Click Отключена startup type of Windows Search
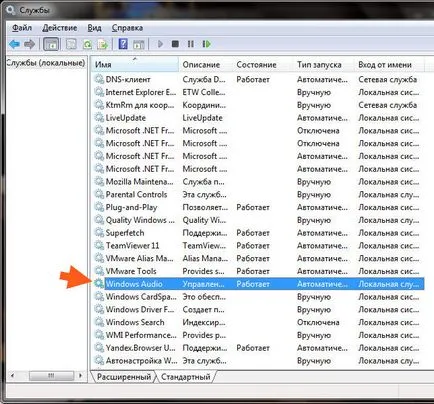Viewport: 434px width, 404px height. tap(318, 322)
